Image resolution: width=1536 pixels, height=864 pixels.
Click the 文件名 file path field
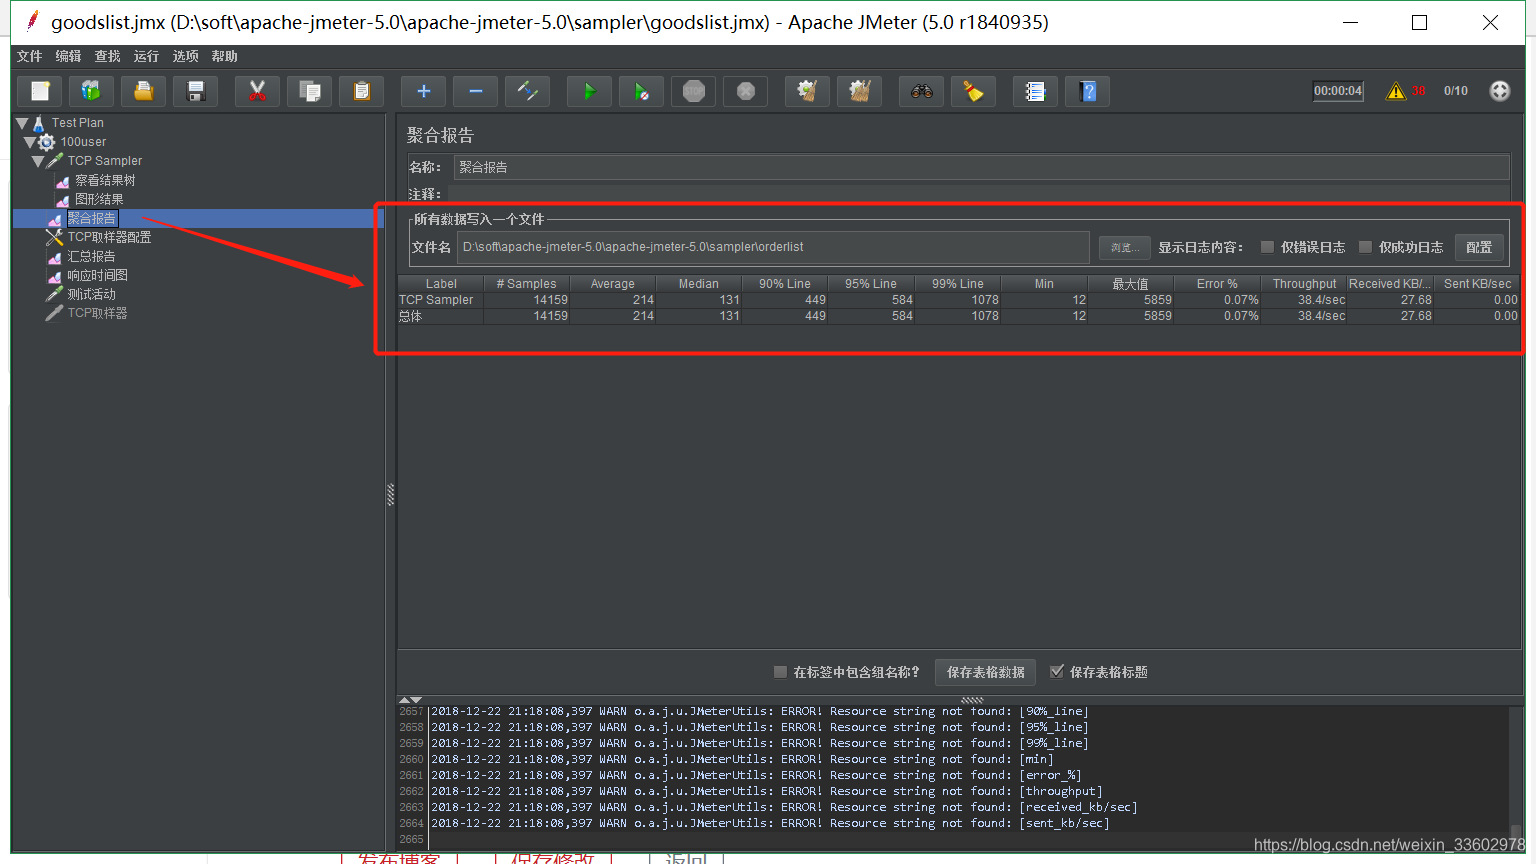pos(773,247)
